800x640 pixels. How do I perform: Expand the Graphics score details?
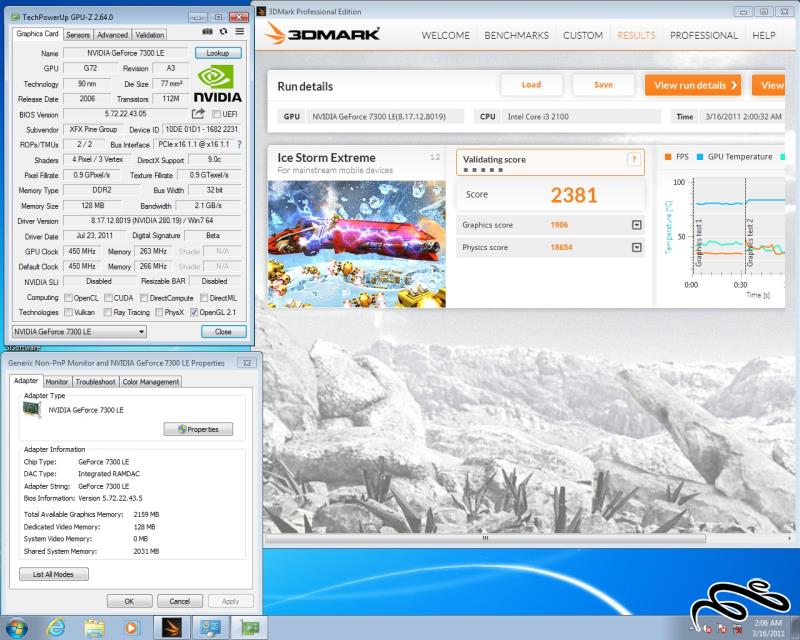(636, 225)
